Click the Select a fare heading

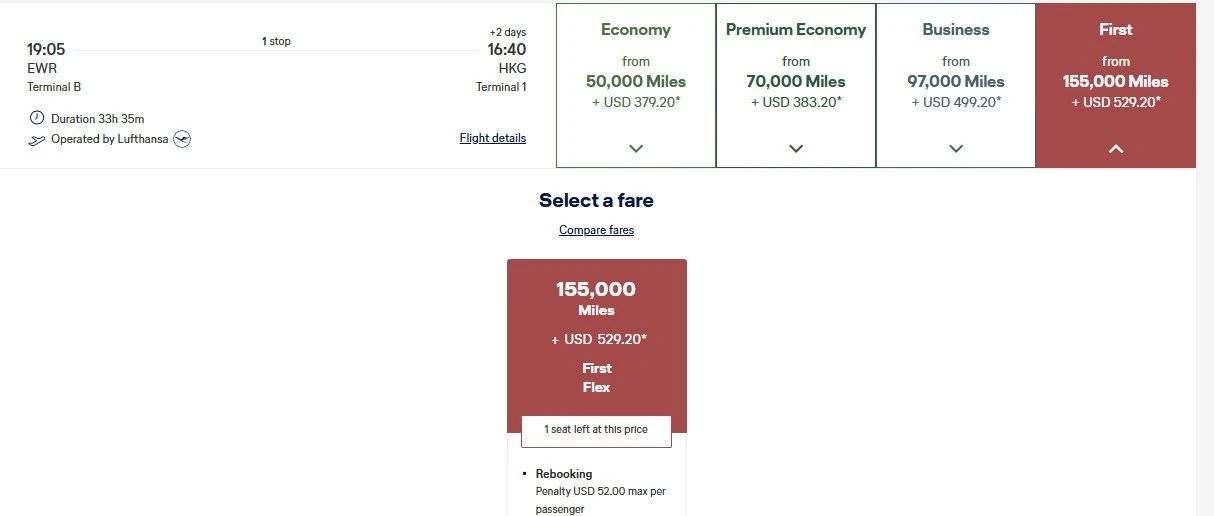pos(596,200)
